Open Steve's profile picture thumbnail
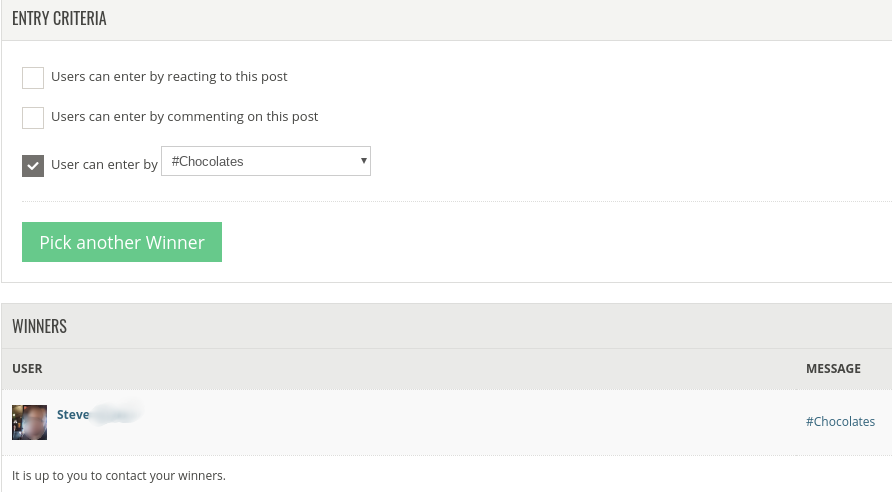This screenshot has height=492, width=892. pos(30,423)
